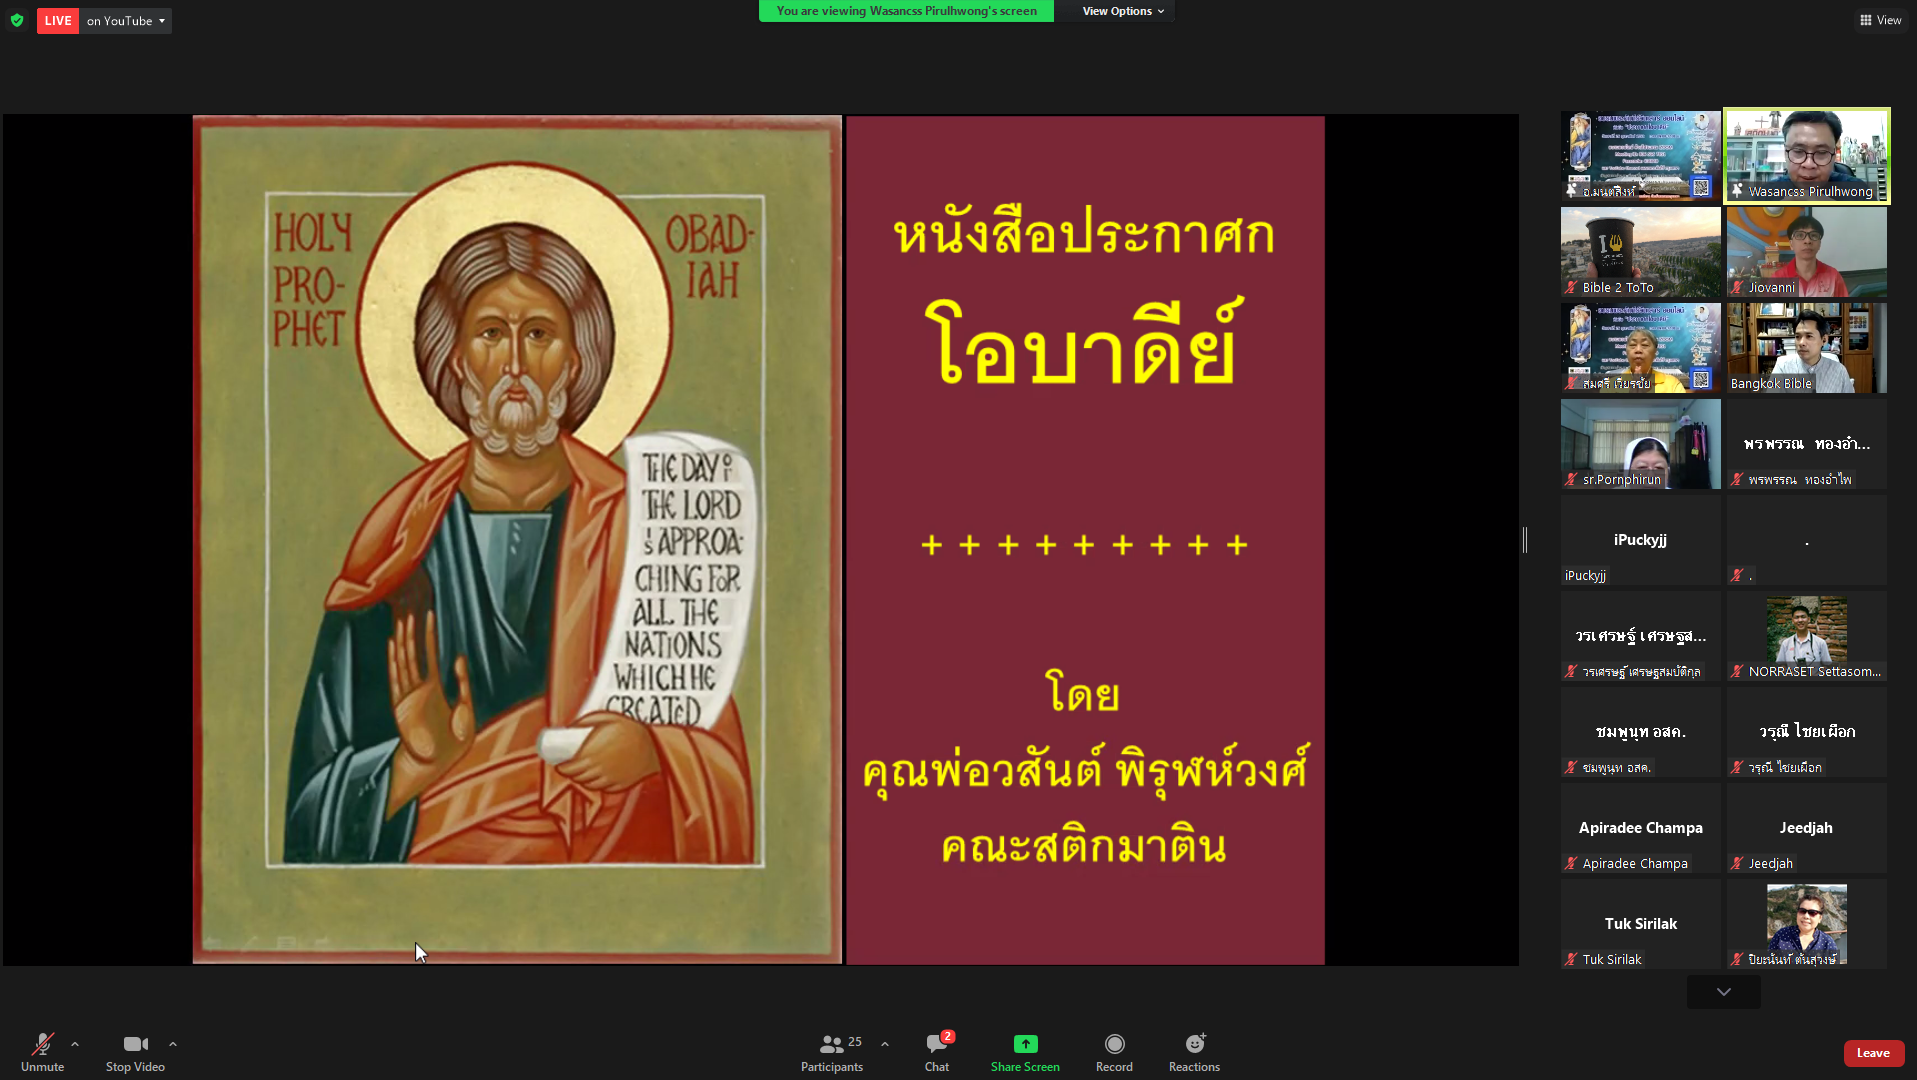Show more participants with down chevron

coord(1723,992)
